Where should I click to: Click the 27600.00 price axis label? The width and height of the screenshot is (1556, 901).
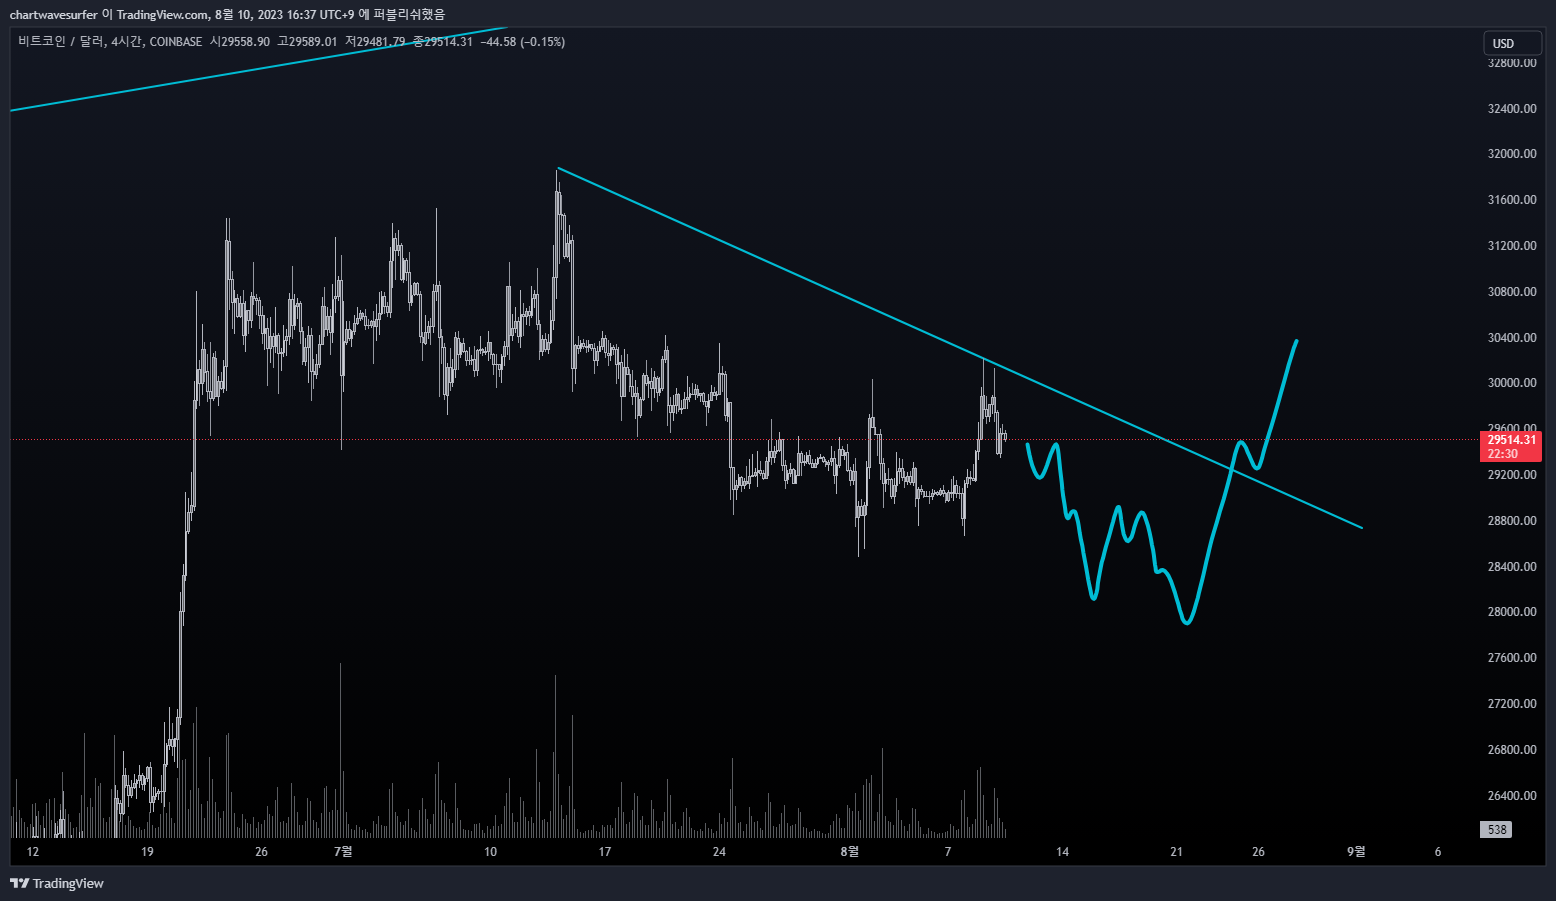(x=1512, y=658)
